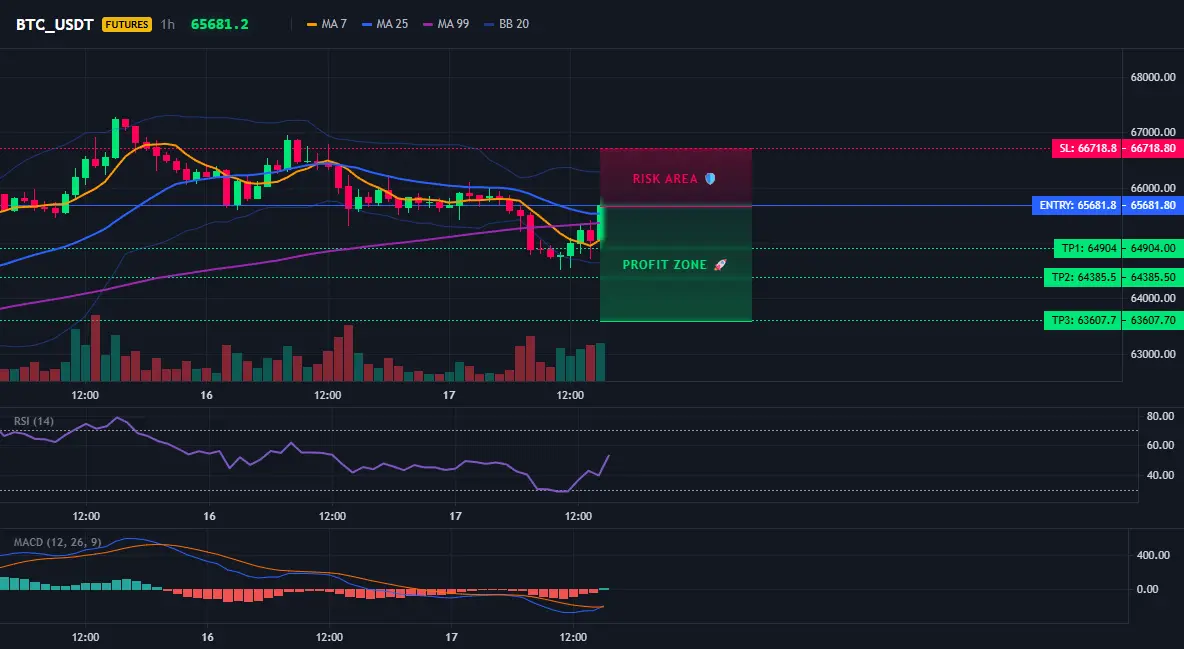
Task: Click the 80.00 RSI axis value
Action: tap(1160, 416)
